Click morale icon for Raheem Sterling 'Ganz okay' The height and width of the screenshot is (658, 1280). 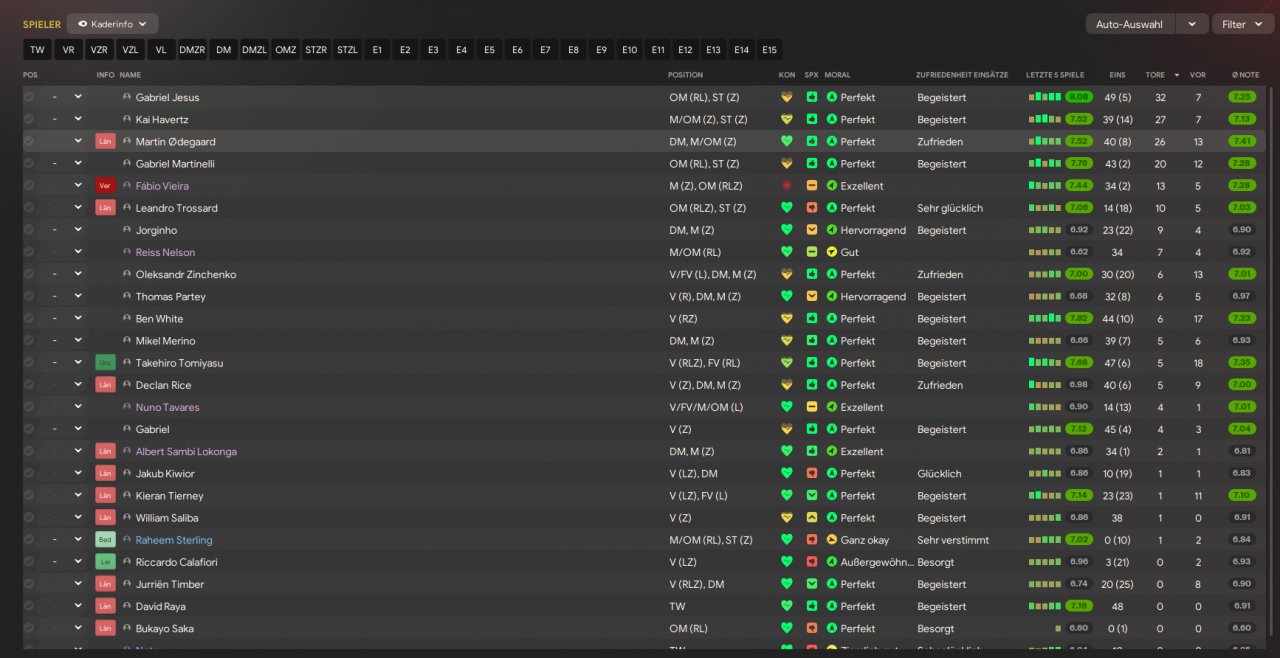point(831,540)
